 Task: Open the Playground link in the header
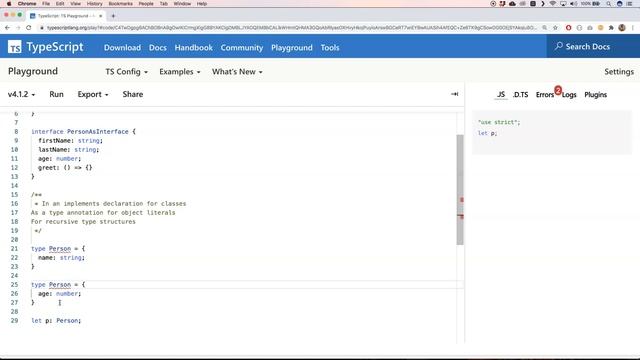291,47
